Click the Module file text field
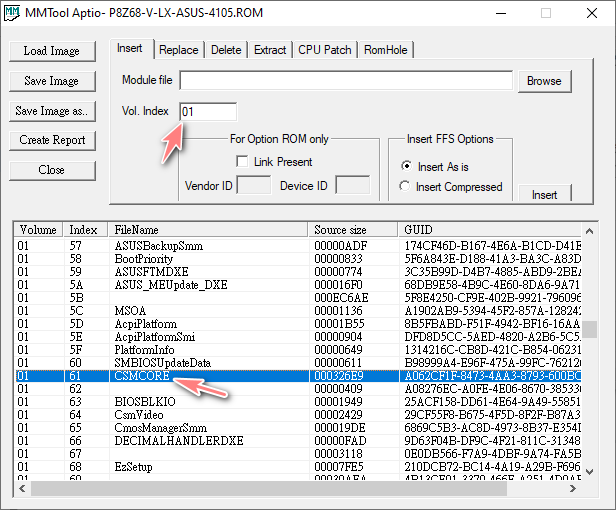The image size is (616, 510). (x=346, y=81)
